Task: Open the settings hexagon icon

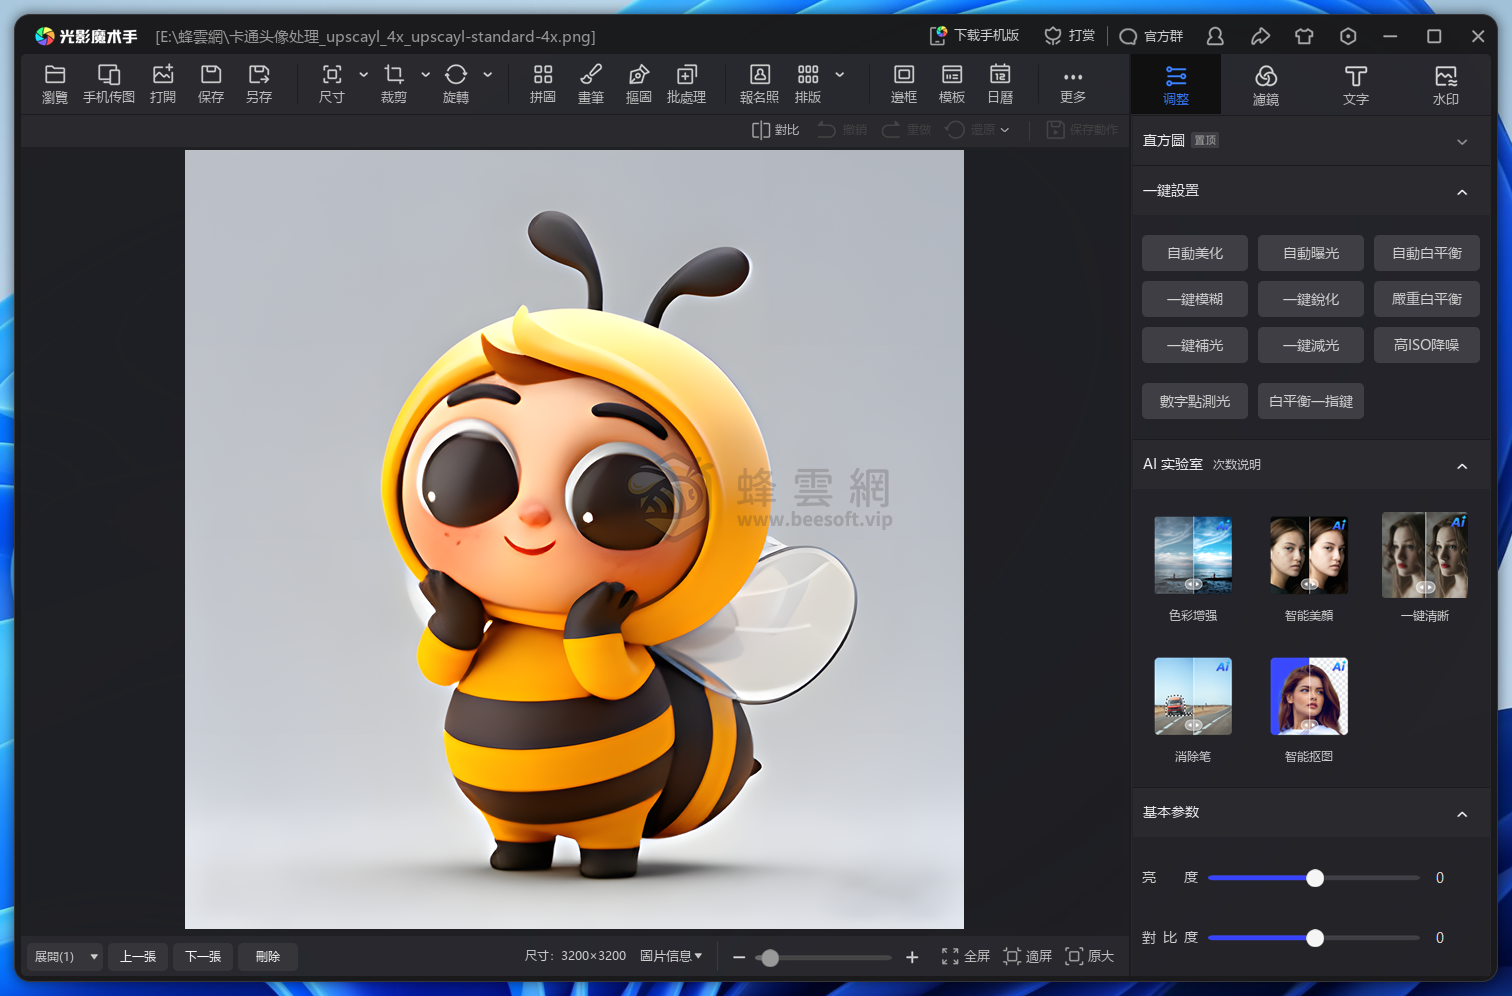Action: pyautogui.click(x=1348, y=36)
